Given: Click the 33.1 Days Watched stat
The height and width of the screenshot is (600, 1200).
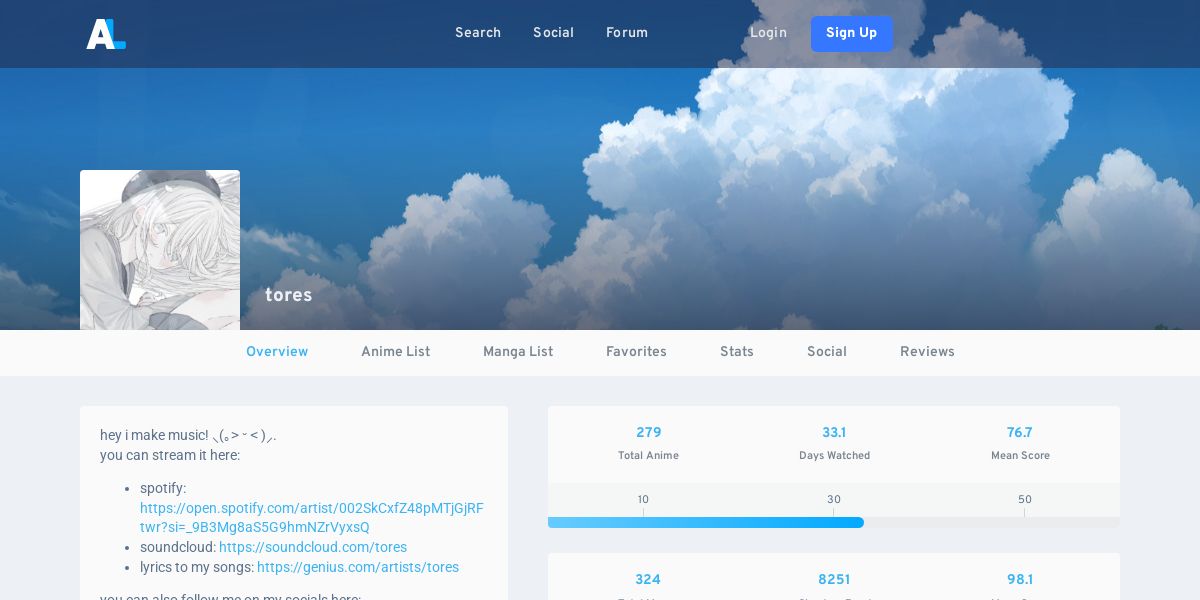Looking at the screenshot, I should [x=834, y=443].
